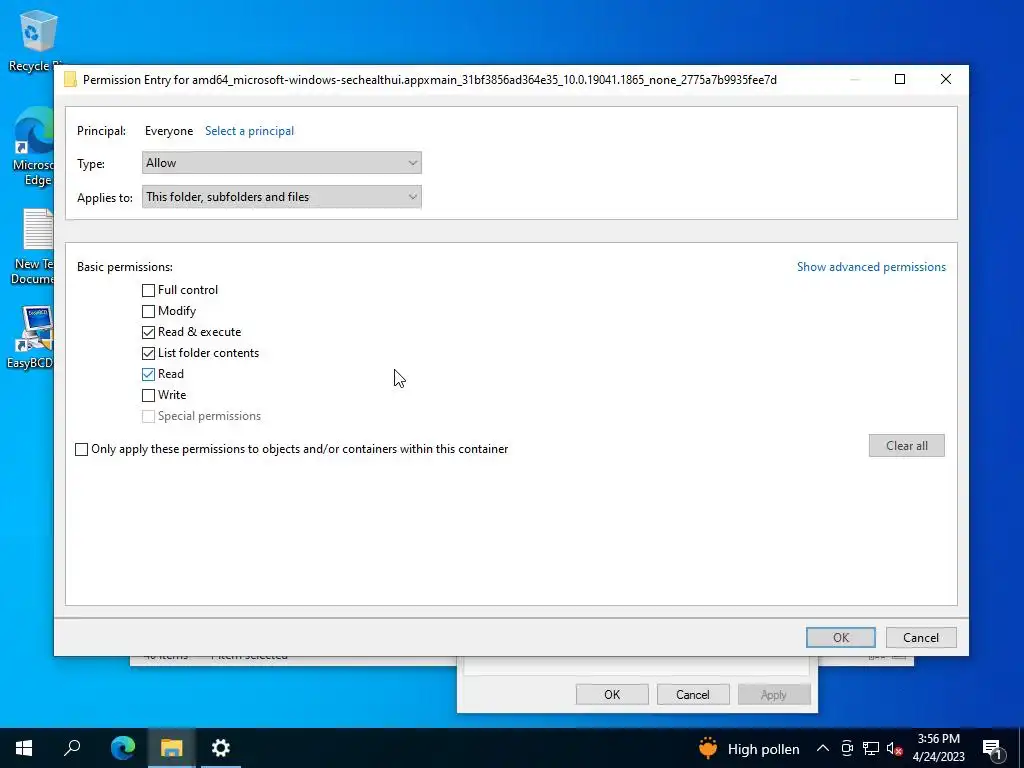
Task: Switch to File Explorer on taskbar
Action: point(171,748)
